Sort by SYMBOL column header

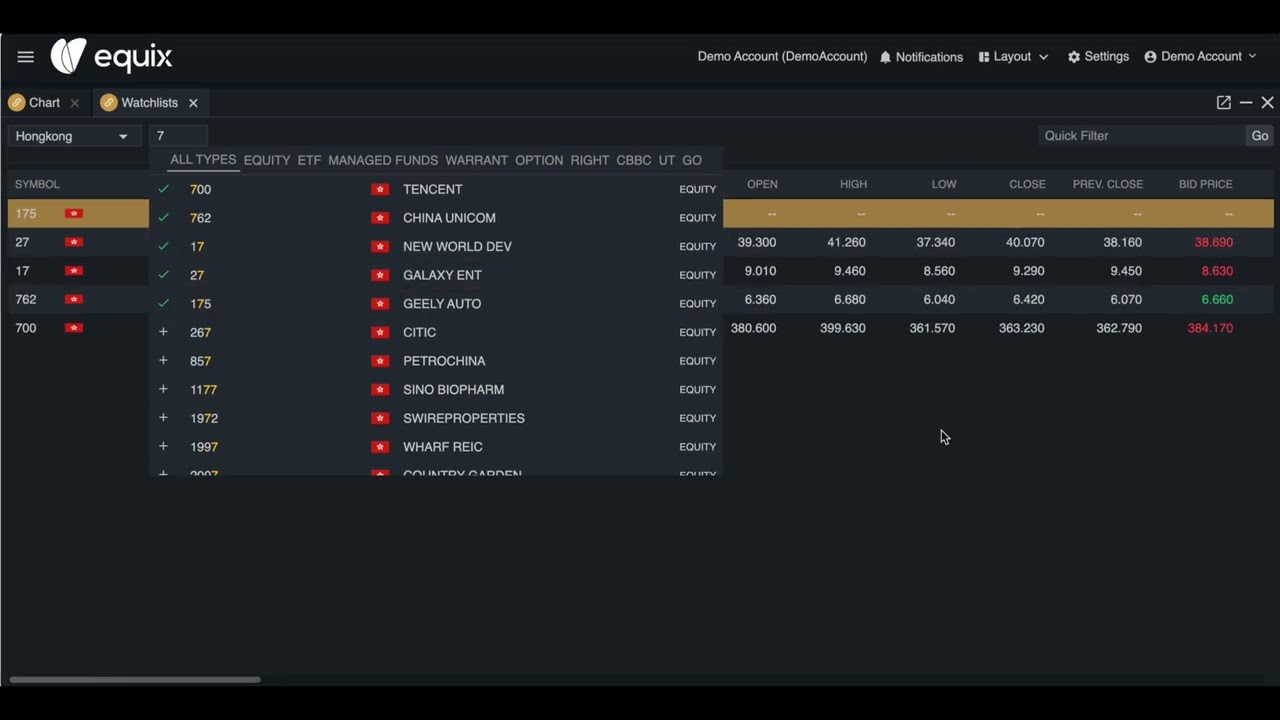37,184
